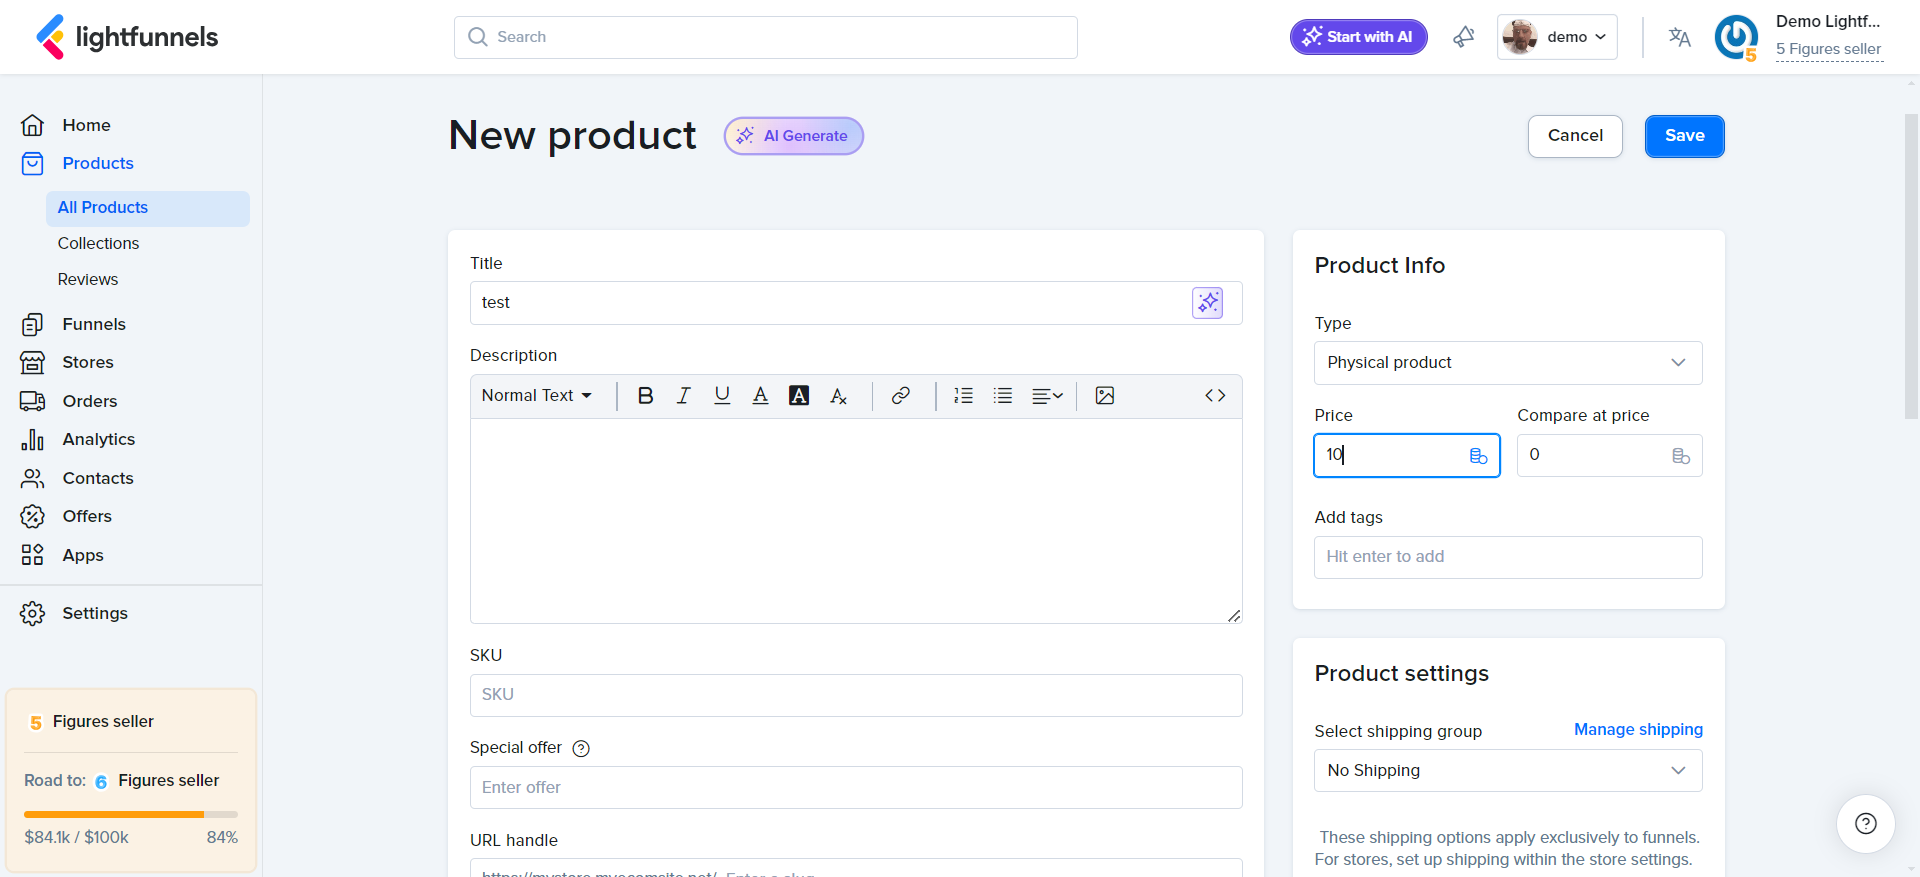Insert an image into the description
This screenshot has width=1920, height=877.
coord(1105,396)
